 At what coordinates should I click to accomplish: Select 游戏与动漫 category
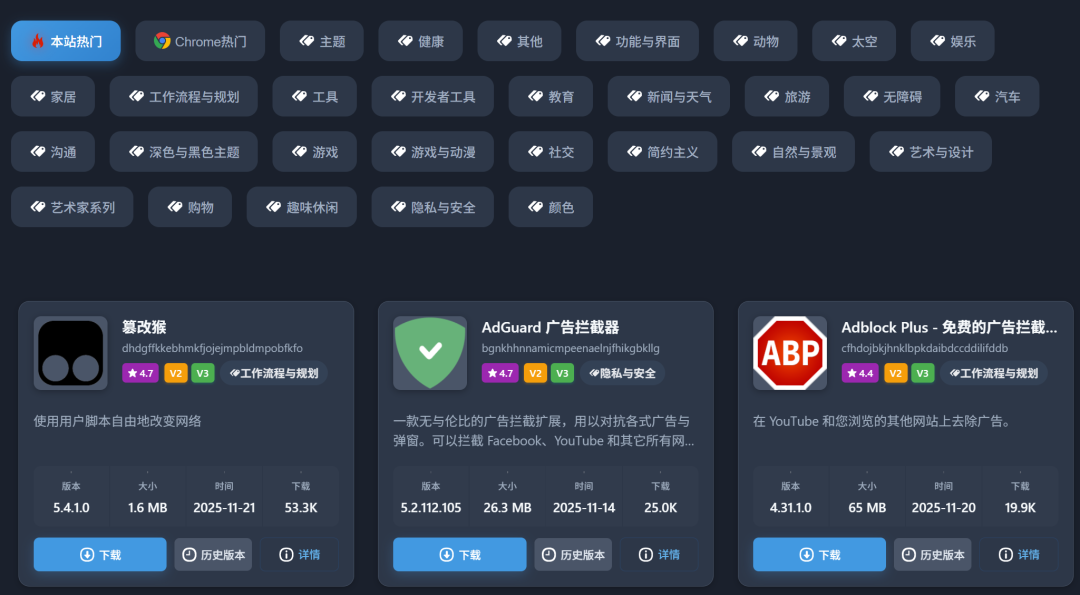(433, 152)
